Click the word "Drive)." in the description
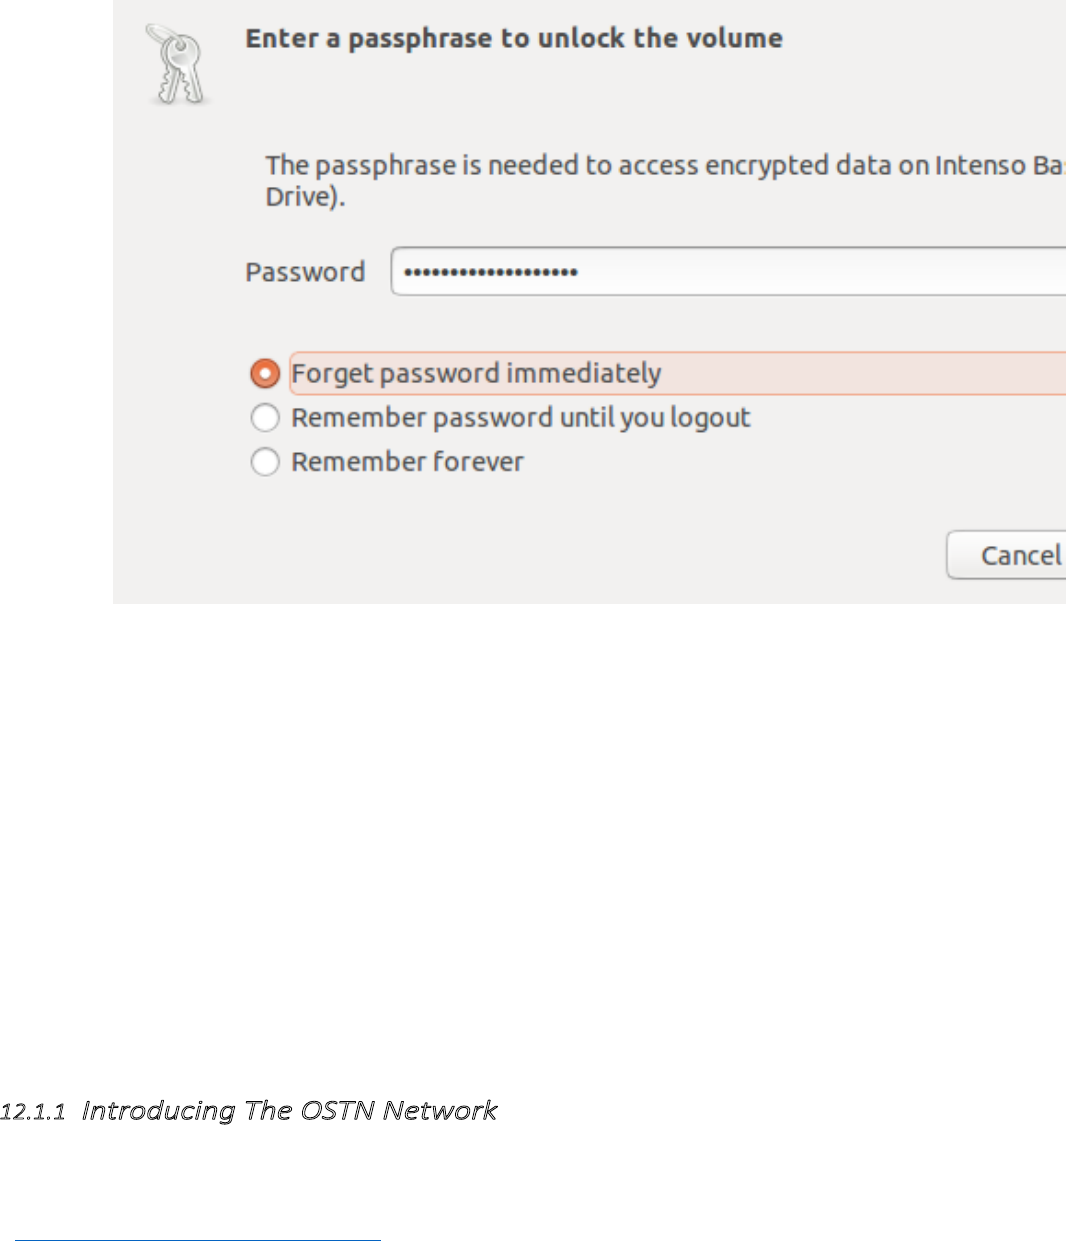The width and height of the screenshot is (1066, 1241). click(x=305, y=196)
